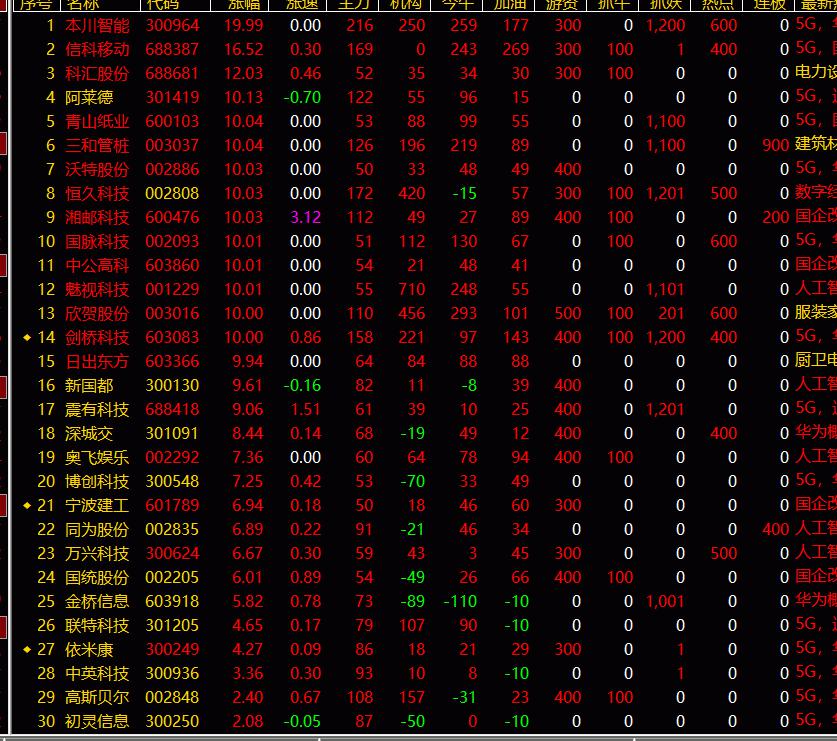The width and height of the screenshot is (837, 741).
Task: Click the stock code 601789
Action: [172, 505]
